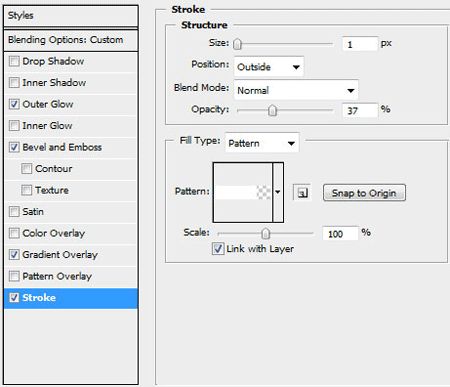Click the Size slider handle
Screen dimensions: 450x387
237,44
